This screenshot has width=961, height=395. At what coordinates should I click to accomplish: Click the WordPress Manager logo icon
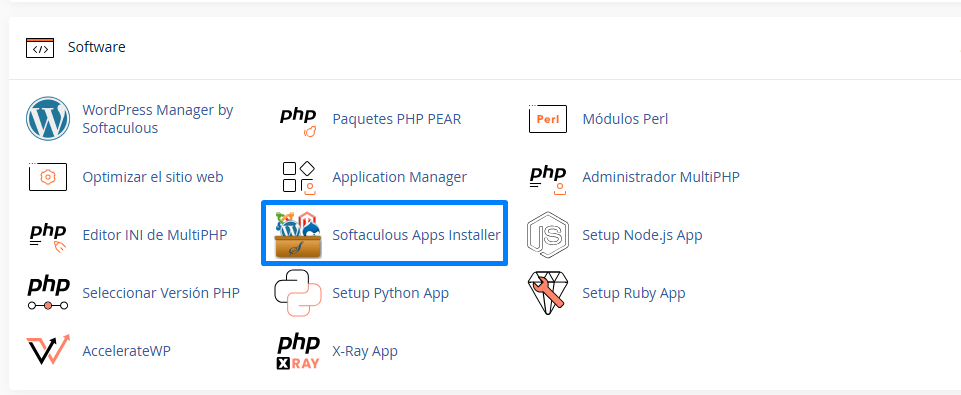point(48,119)
